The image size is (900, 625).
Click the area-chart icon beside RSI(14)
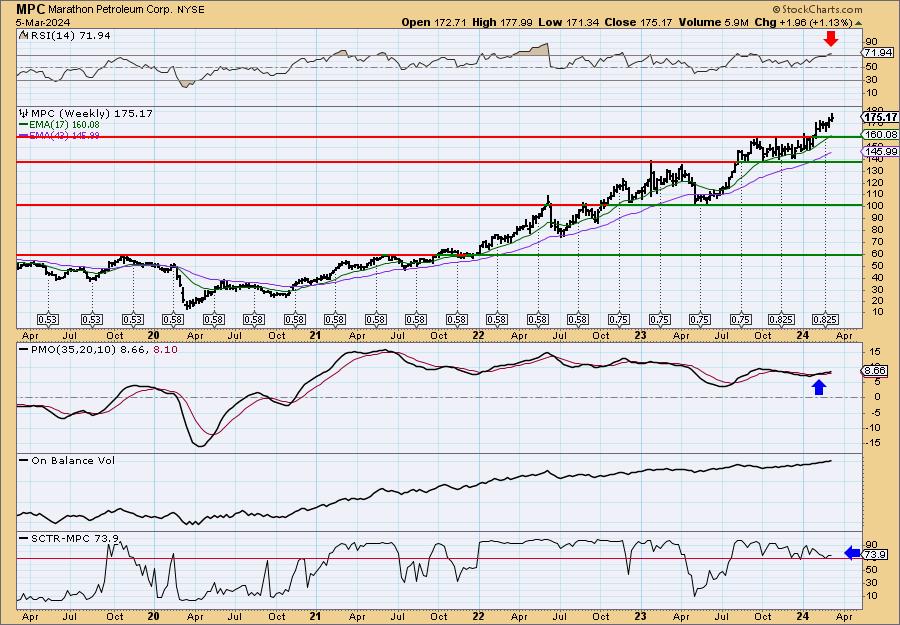(22, 35)
